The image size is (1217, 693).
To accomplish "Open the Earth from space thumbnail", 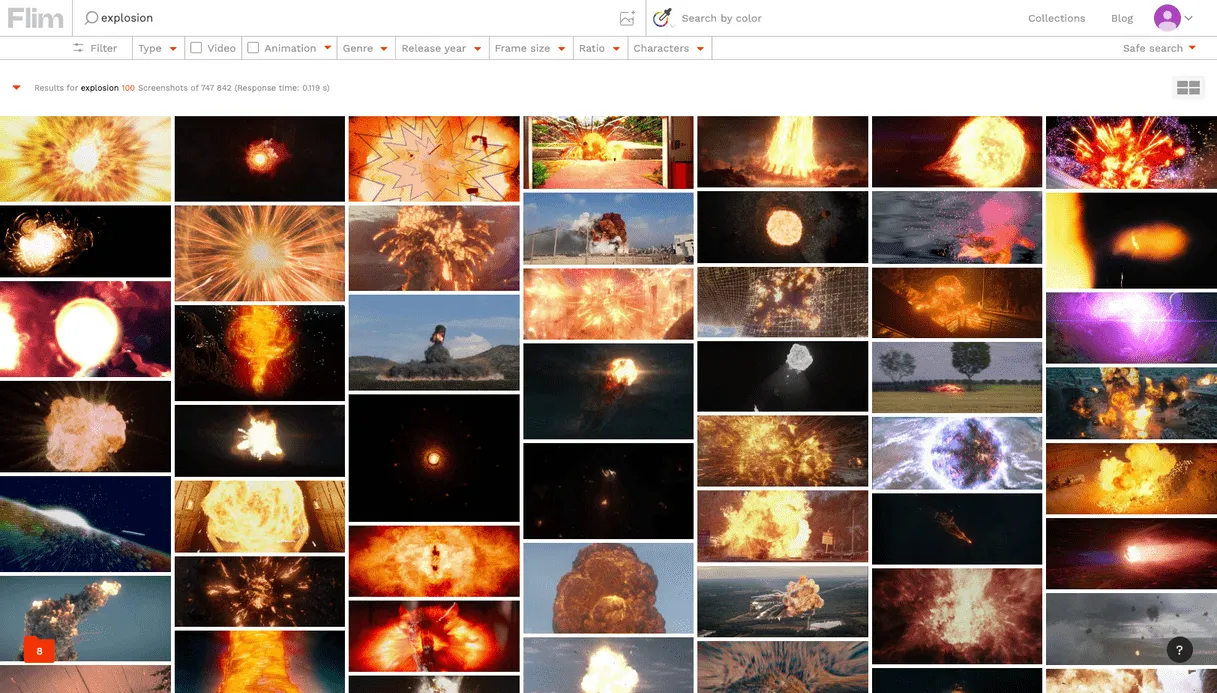I will coord(85,524).
